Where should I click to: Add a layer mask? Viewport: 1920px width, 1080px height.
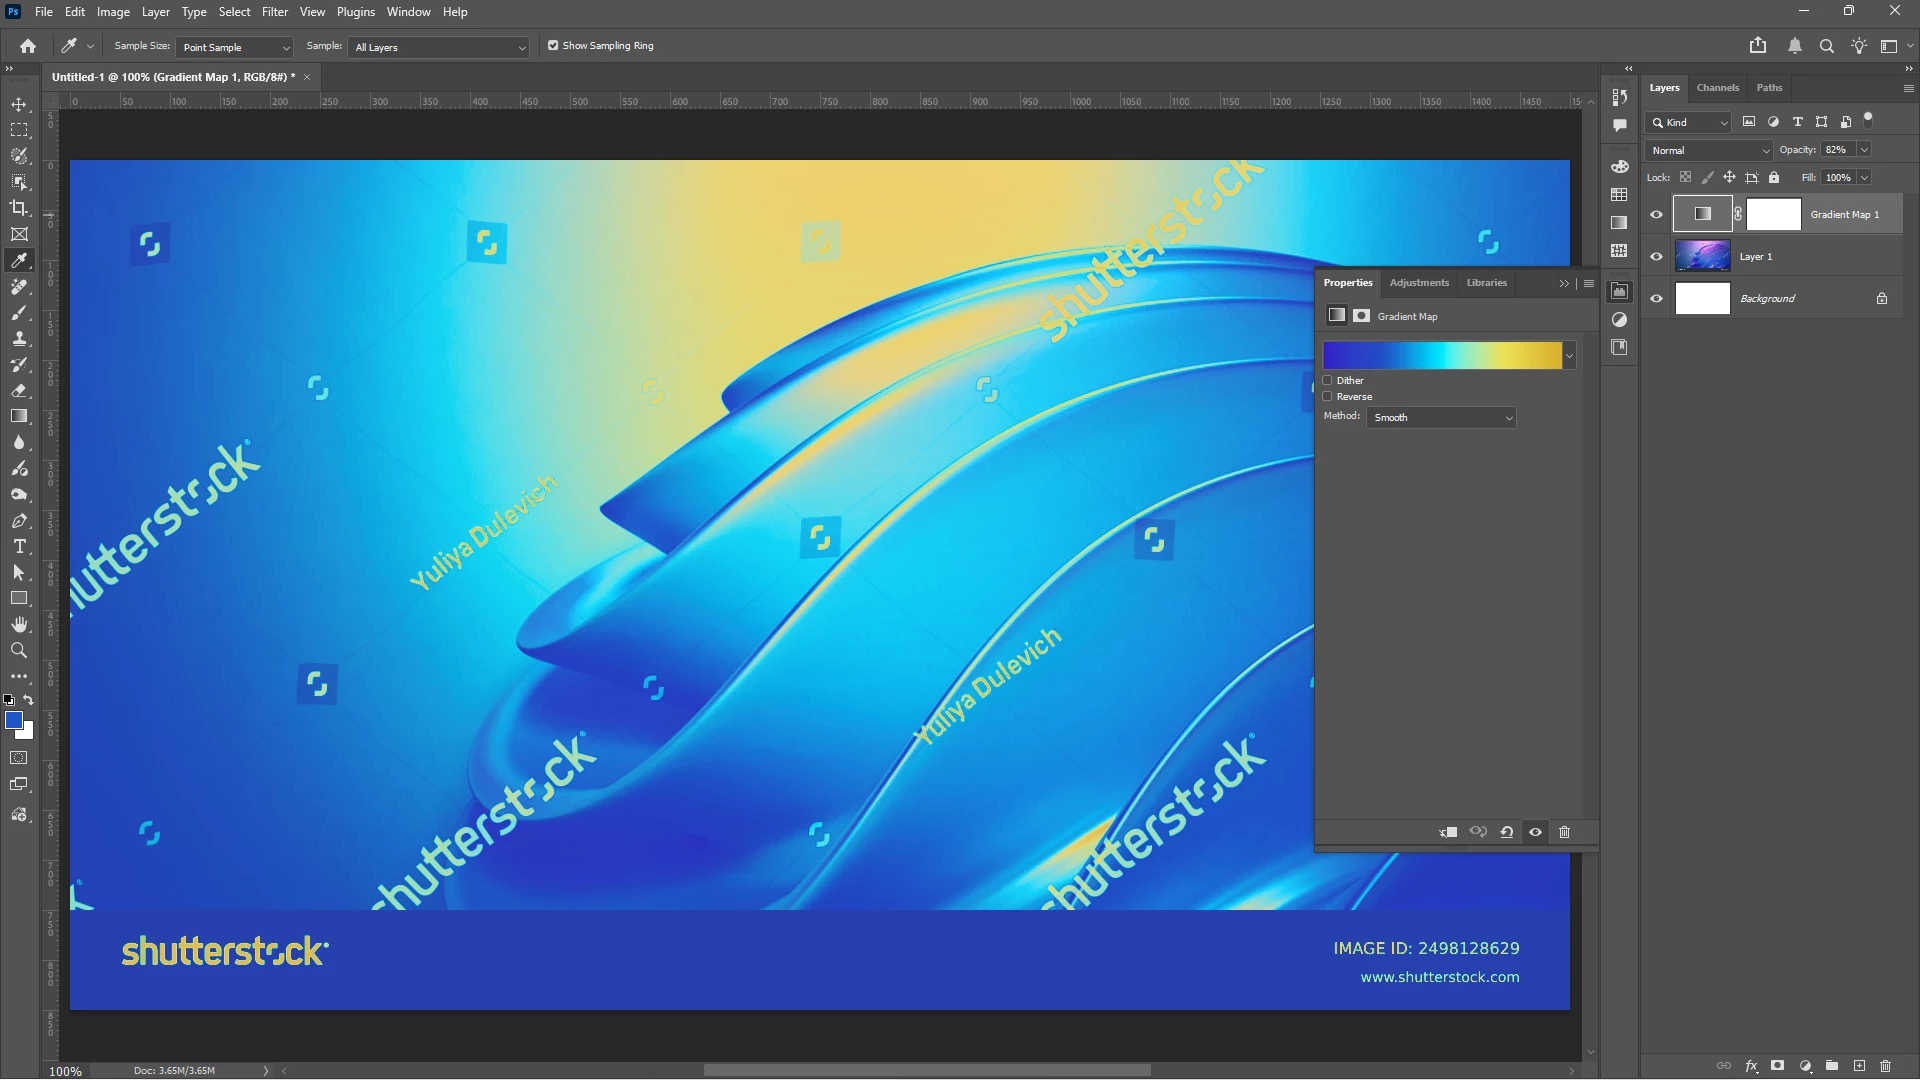pos(1777,1066)
